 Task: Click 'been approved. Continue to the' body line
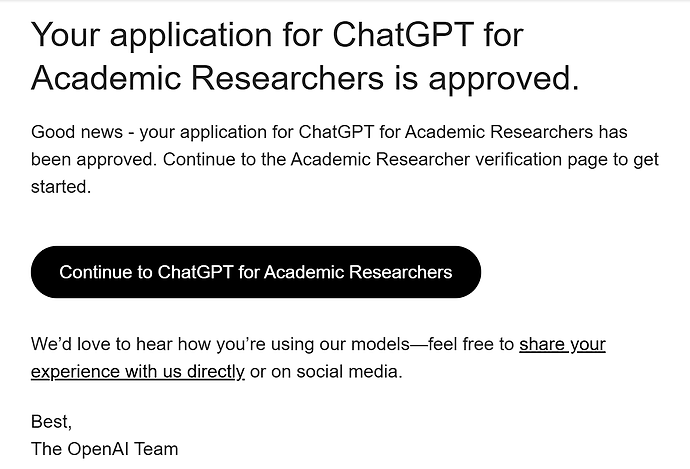[159, 159]
